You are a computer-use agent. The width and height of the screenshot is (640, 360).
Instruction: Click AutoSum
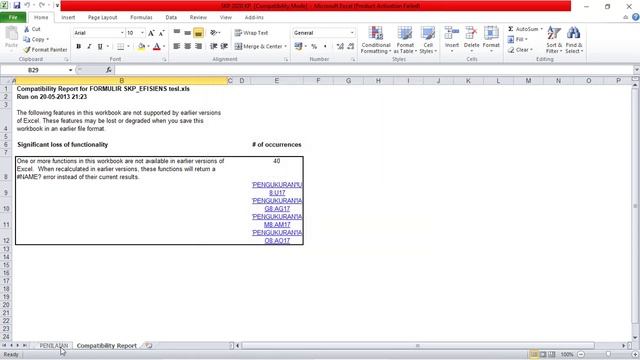click(x=523, y=29)
